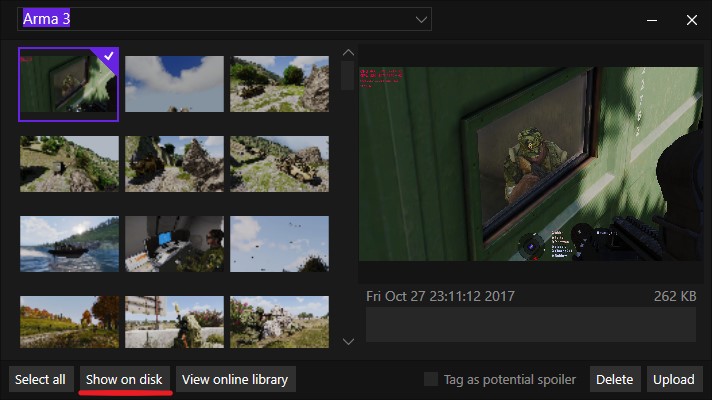The width and height of the screenshot is (712, 400).
Task: Enable Tag as potential spoiler checkbox
Action: coord(430,379)
